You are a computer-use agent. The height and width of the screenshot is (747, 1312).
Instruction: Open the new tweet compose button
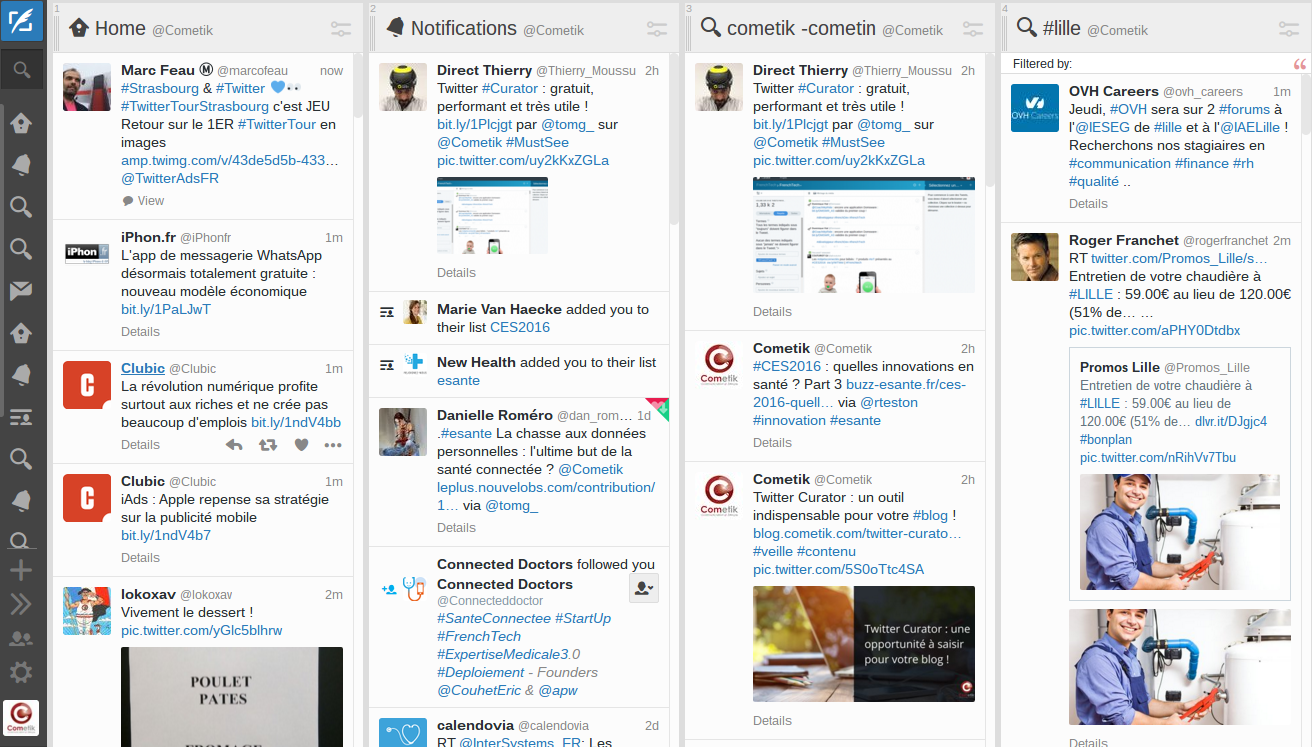pos(21,21)
